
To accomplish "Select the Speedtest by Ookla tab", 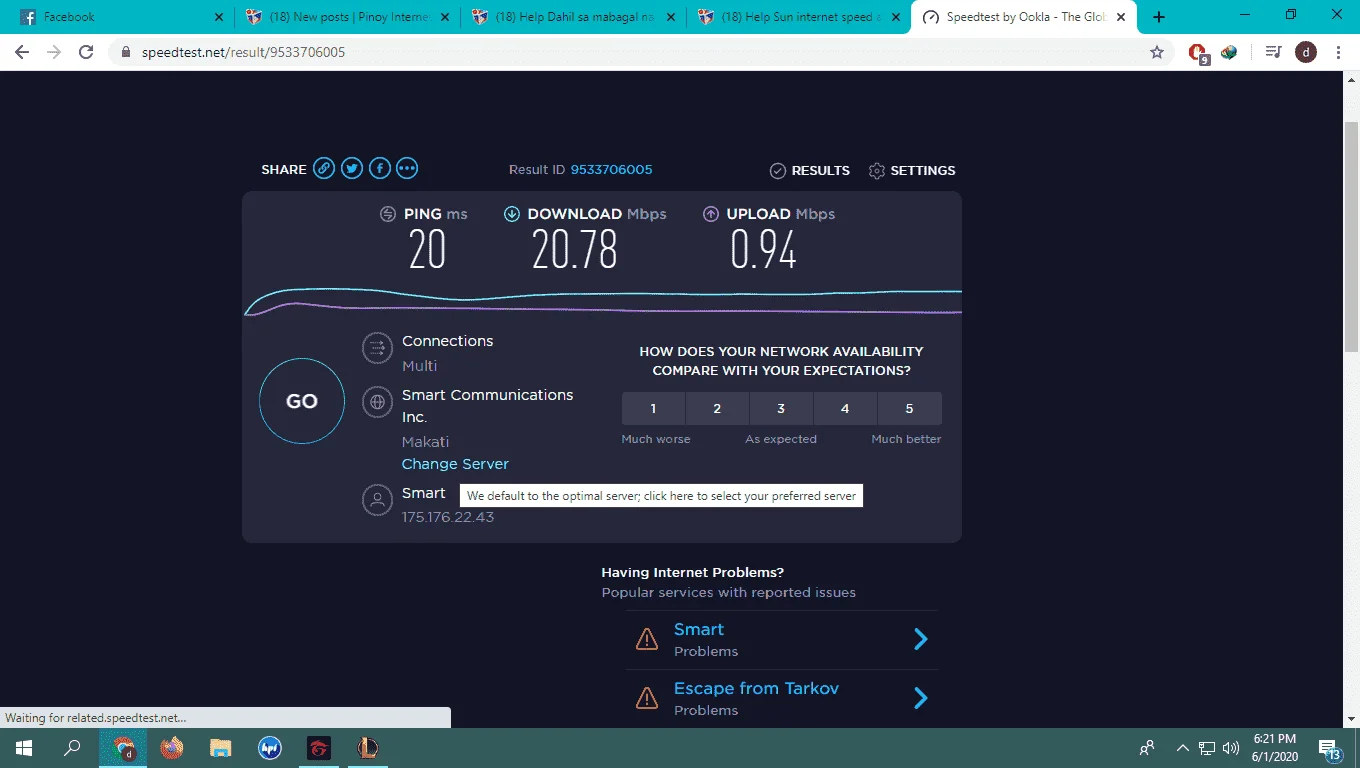I will [1026, 17].
